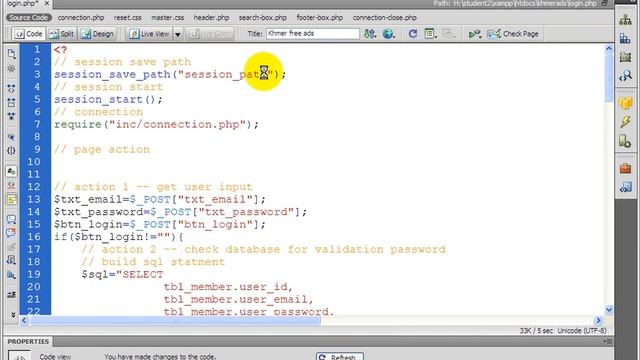Click Indent Code icon
640x360 pixels.
coord(11,294)
